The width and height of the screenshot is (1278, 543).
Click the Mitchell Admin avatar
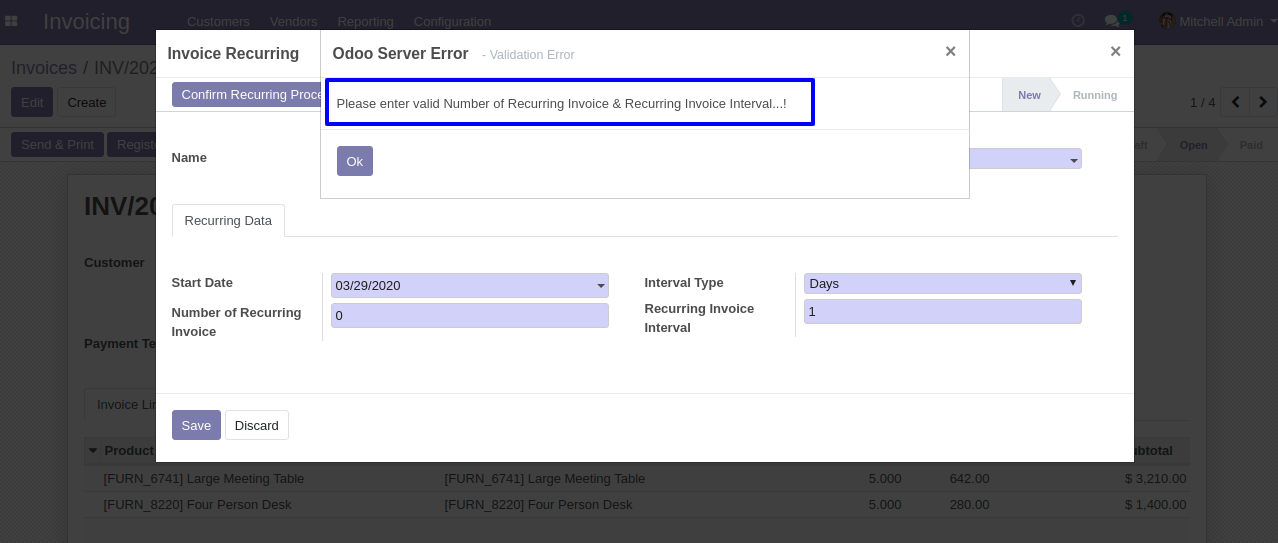[1167, 21]
